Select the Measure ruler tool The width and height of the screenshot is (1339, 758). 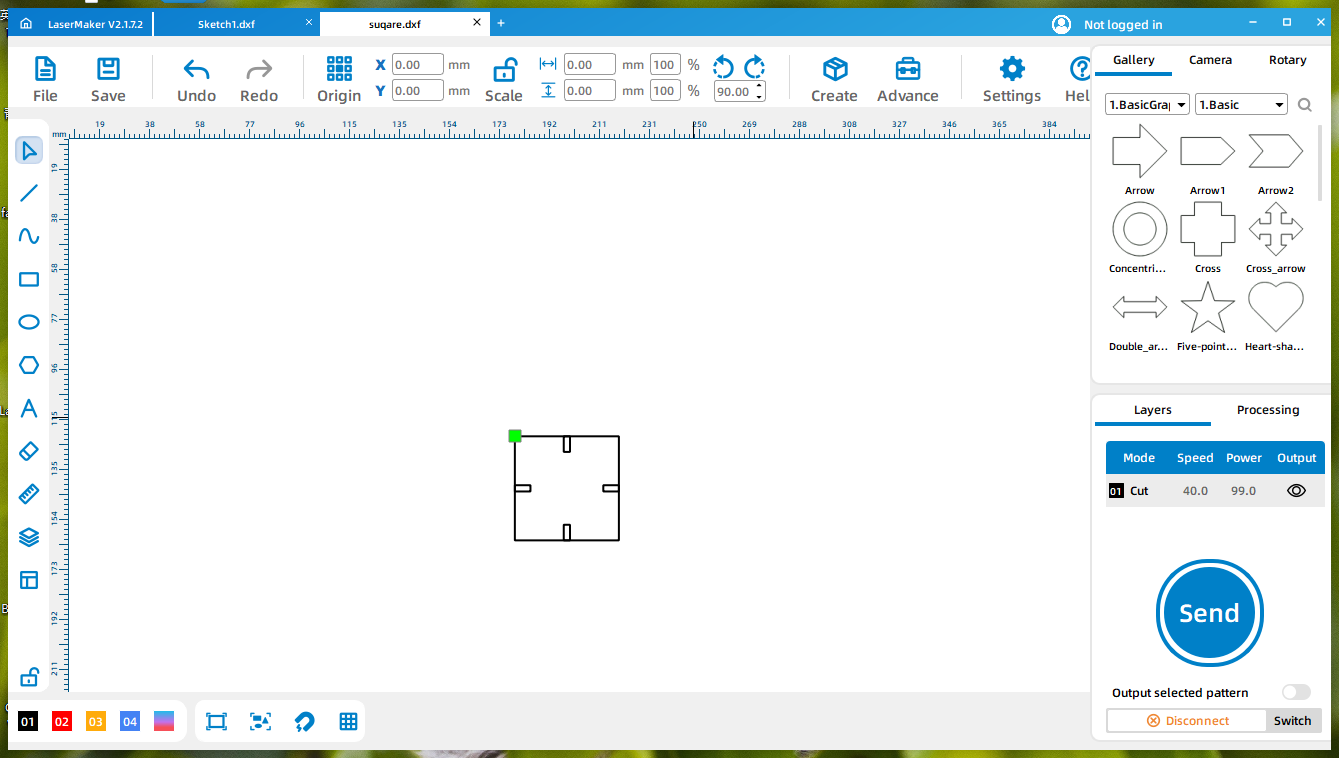pyautogui.click(x=29, y=494)
